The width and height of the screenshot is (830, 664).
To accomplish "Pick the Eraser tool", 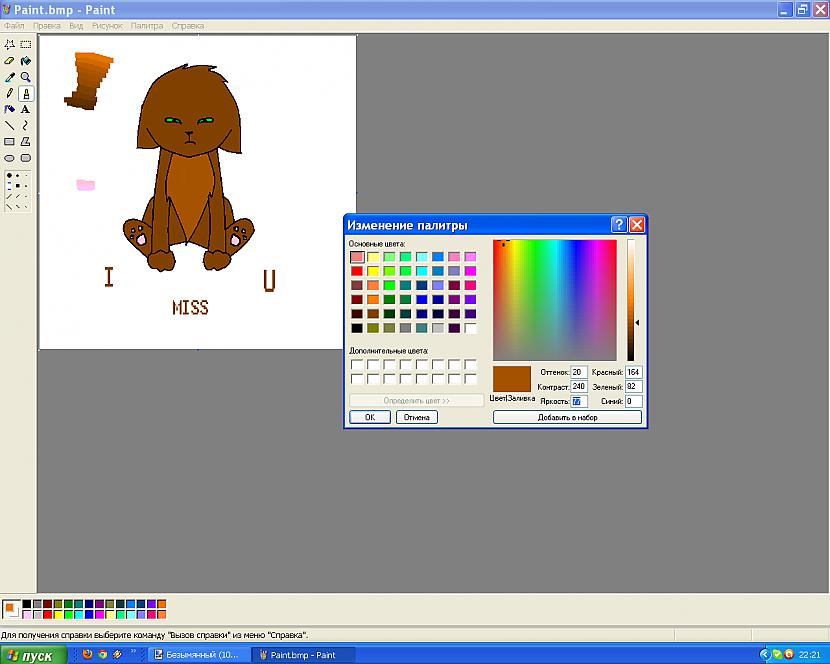I will point(10,61).
